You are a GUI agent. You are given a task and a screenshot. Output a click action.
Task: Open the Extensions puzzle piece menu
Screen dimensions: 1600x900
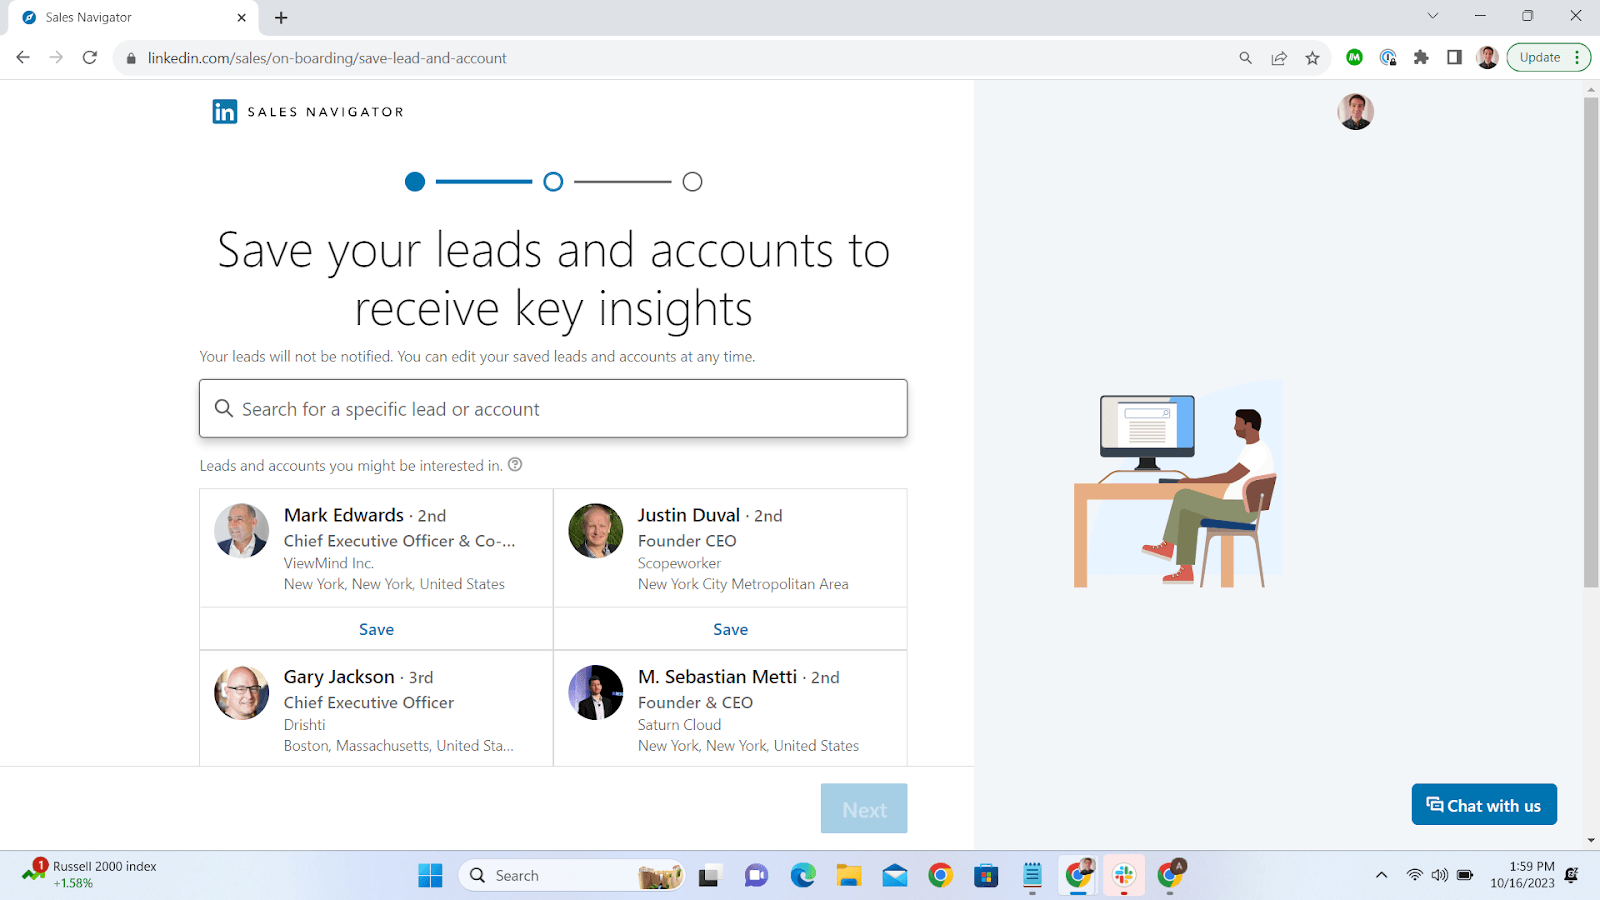click(1421, 58)
